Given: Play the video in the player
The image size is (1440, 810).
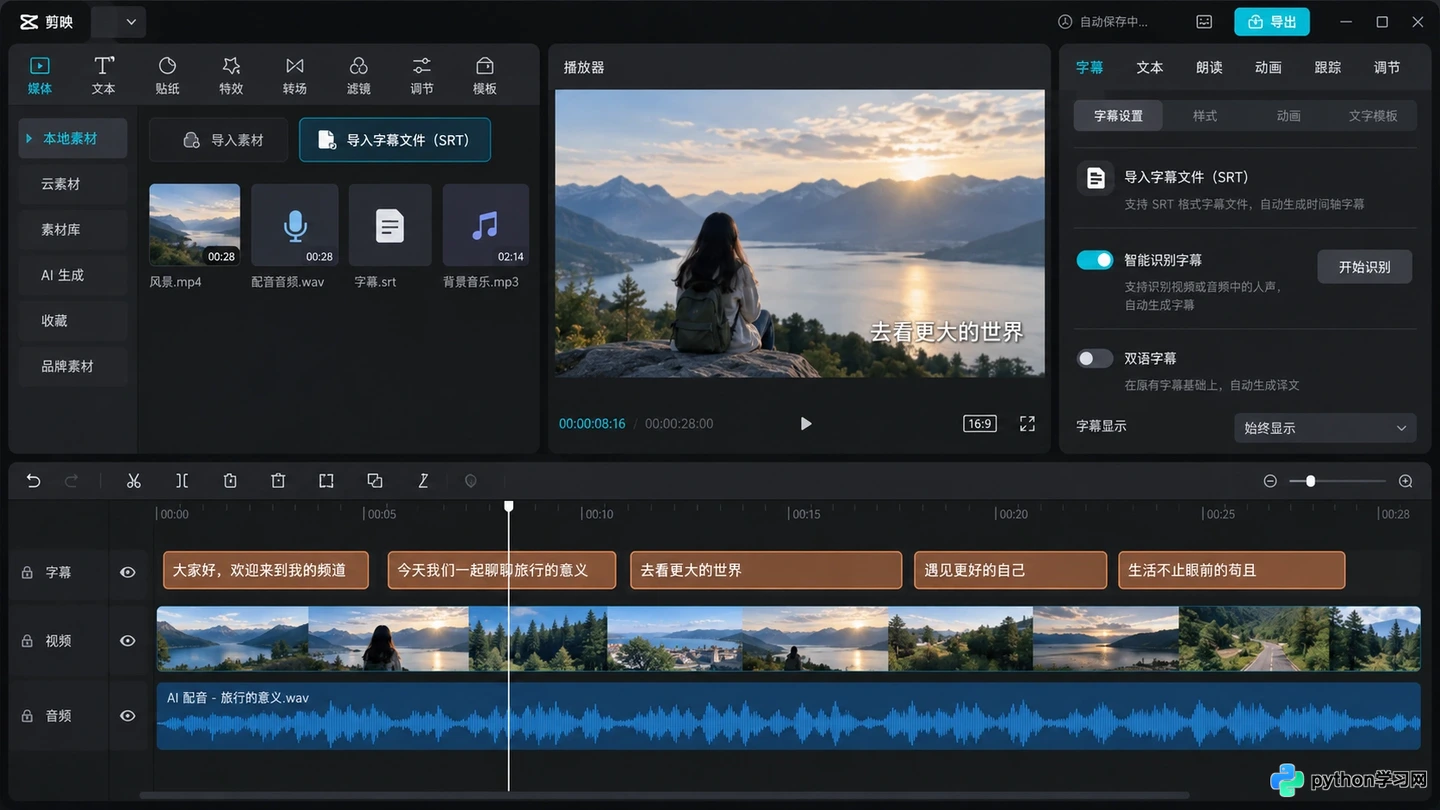Looking at the screenshot, I should [806, 424].
